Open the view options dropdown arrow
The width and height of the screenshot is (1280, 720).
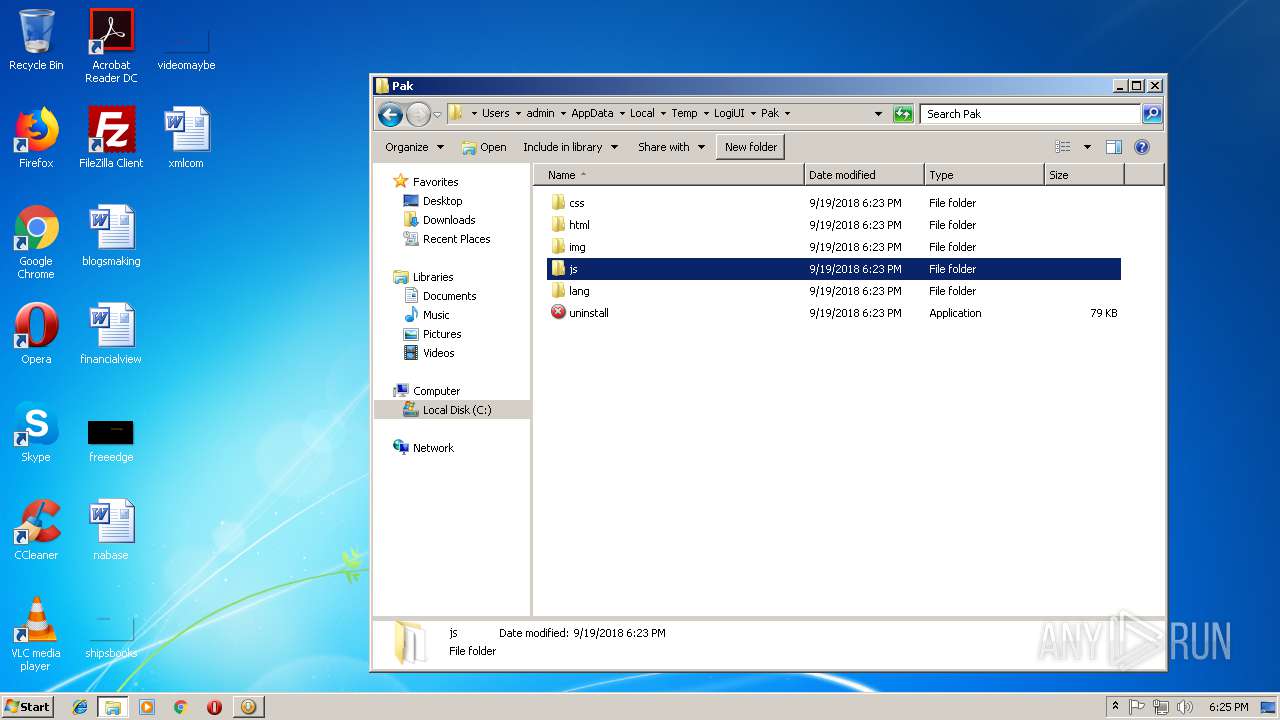click(x=1087, y=147)
